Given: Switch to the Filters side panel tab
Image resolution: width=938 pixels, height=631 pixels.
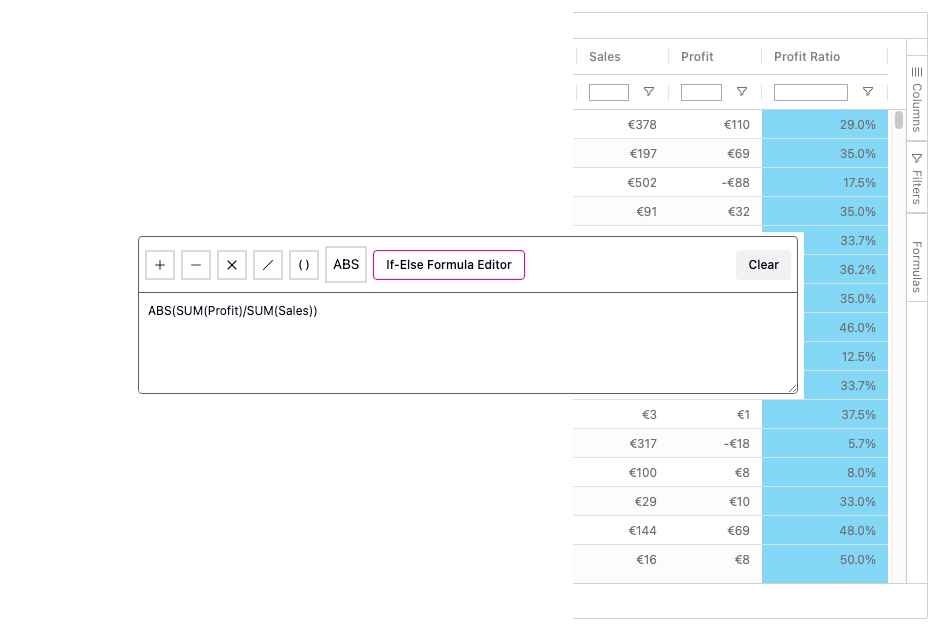Looking at the screenshot, I should tap(916, 178).
